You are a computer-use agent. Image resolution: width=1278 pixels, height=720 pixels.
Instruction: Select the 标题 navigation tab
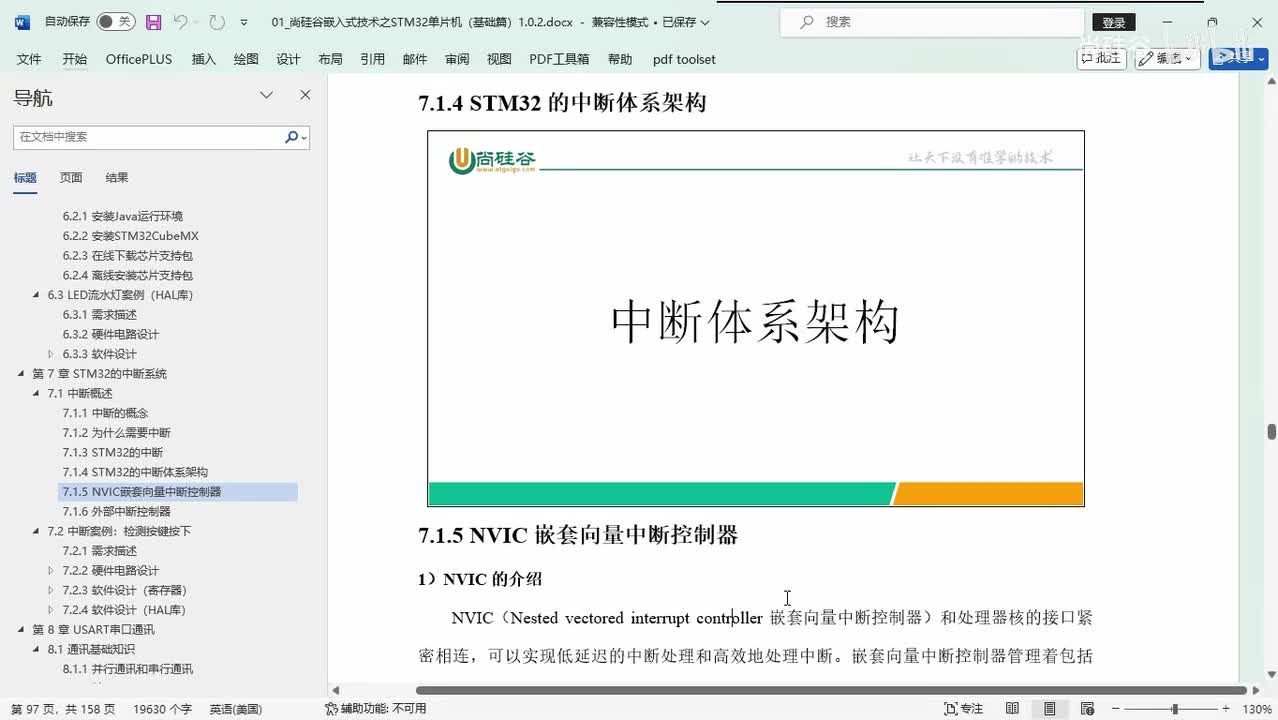[25, 178]
